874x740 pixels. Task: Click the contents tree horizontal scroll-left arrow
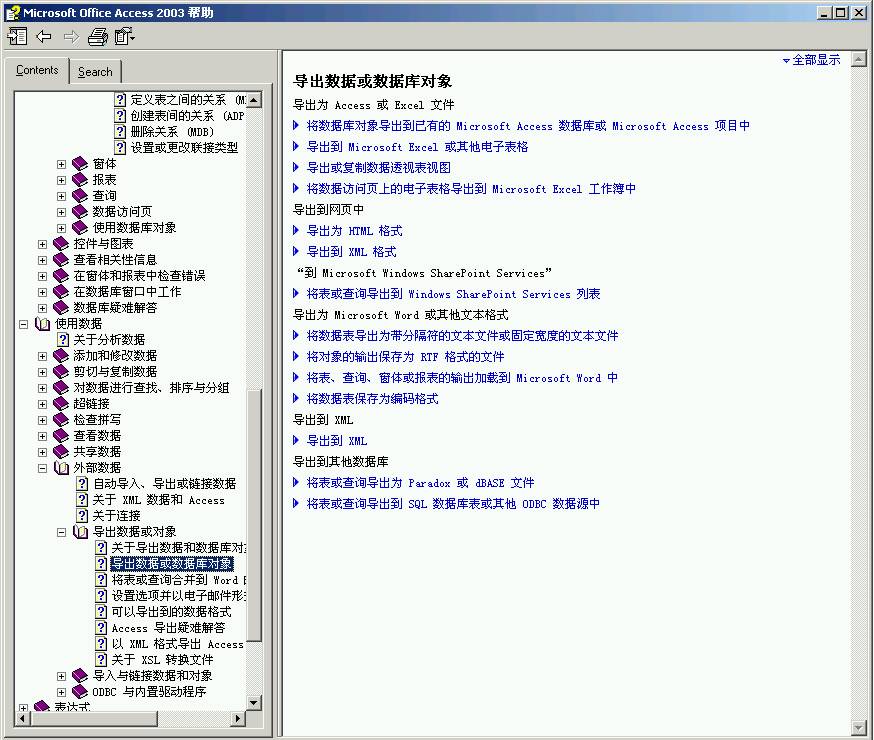tap(22, 719)
